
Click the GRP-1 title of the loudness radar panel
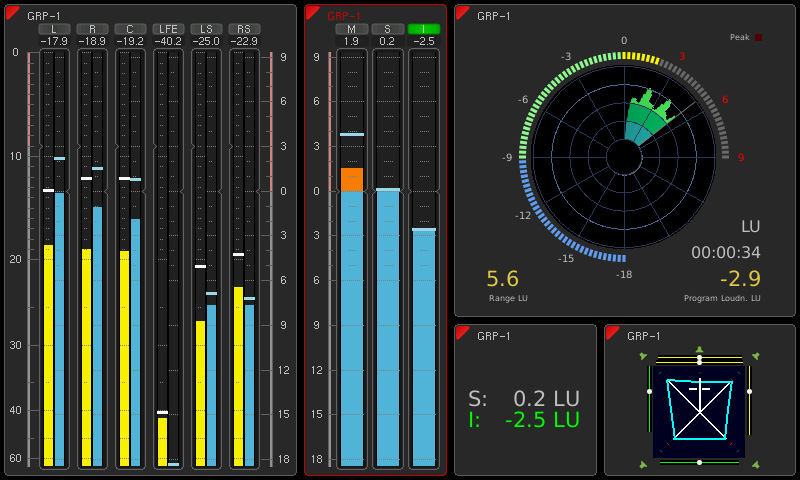point(494,16)
